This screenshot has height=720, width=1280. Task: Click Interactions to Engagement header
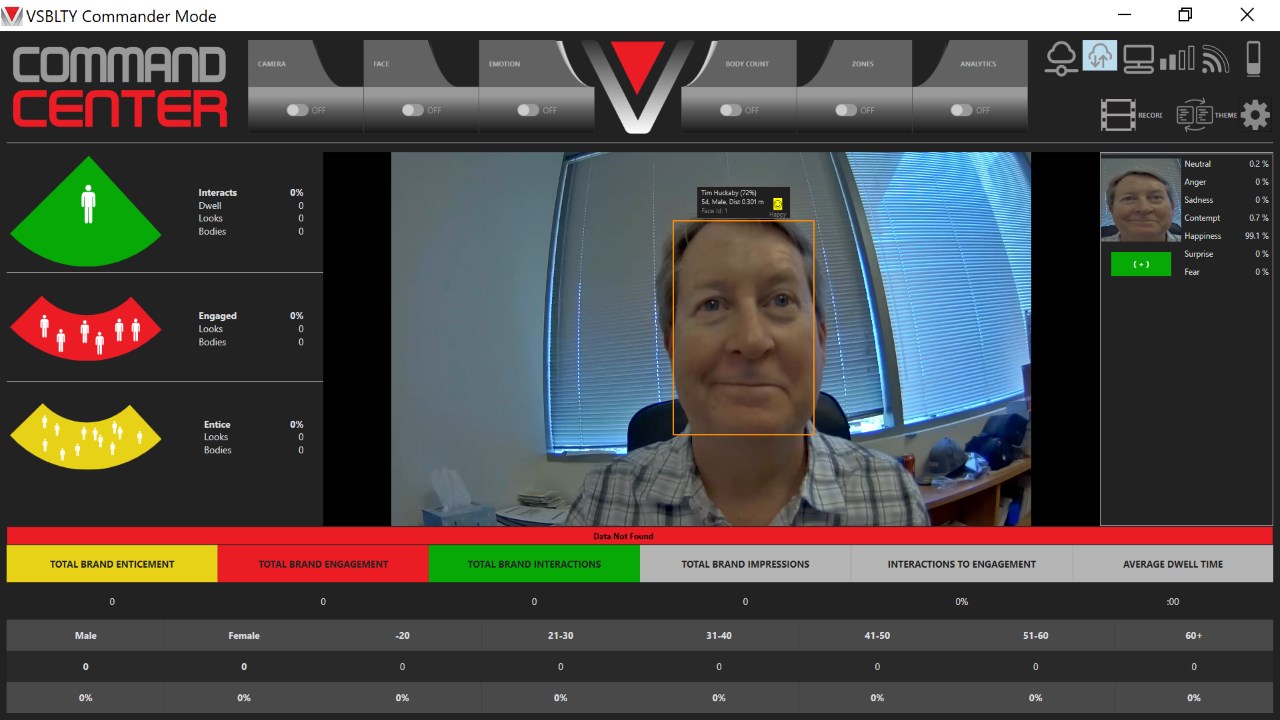pos(961,564)
